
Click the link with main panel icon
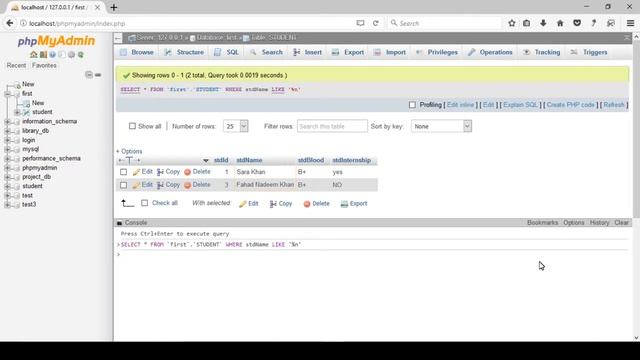click(x=98, y=75)
